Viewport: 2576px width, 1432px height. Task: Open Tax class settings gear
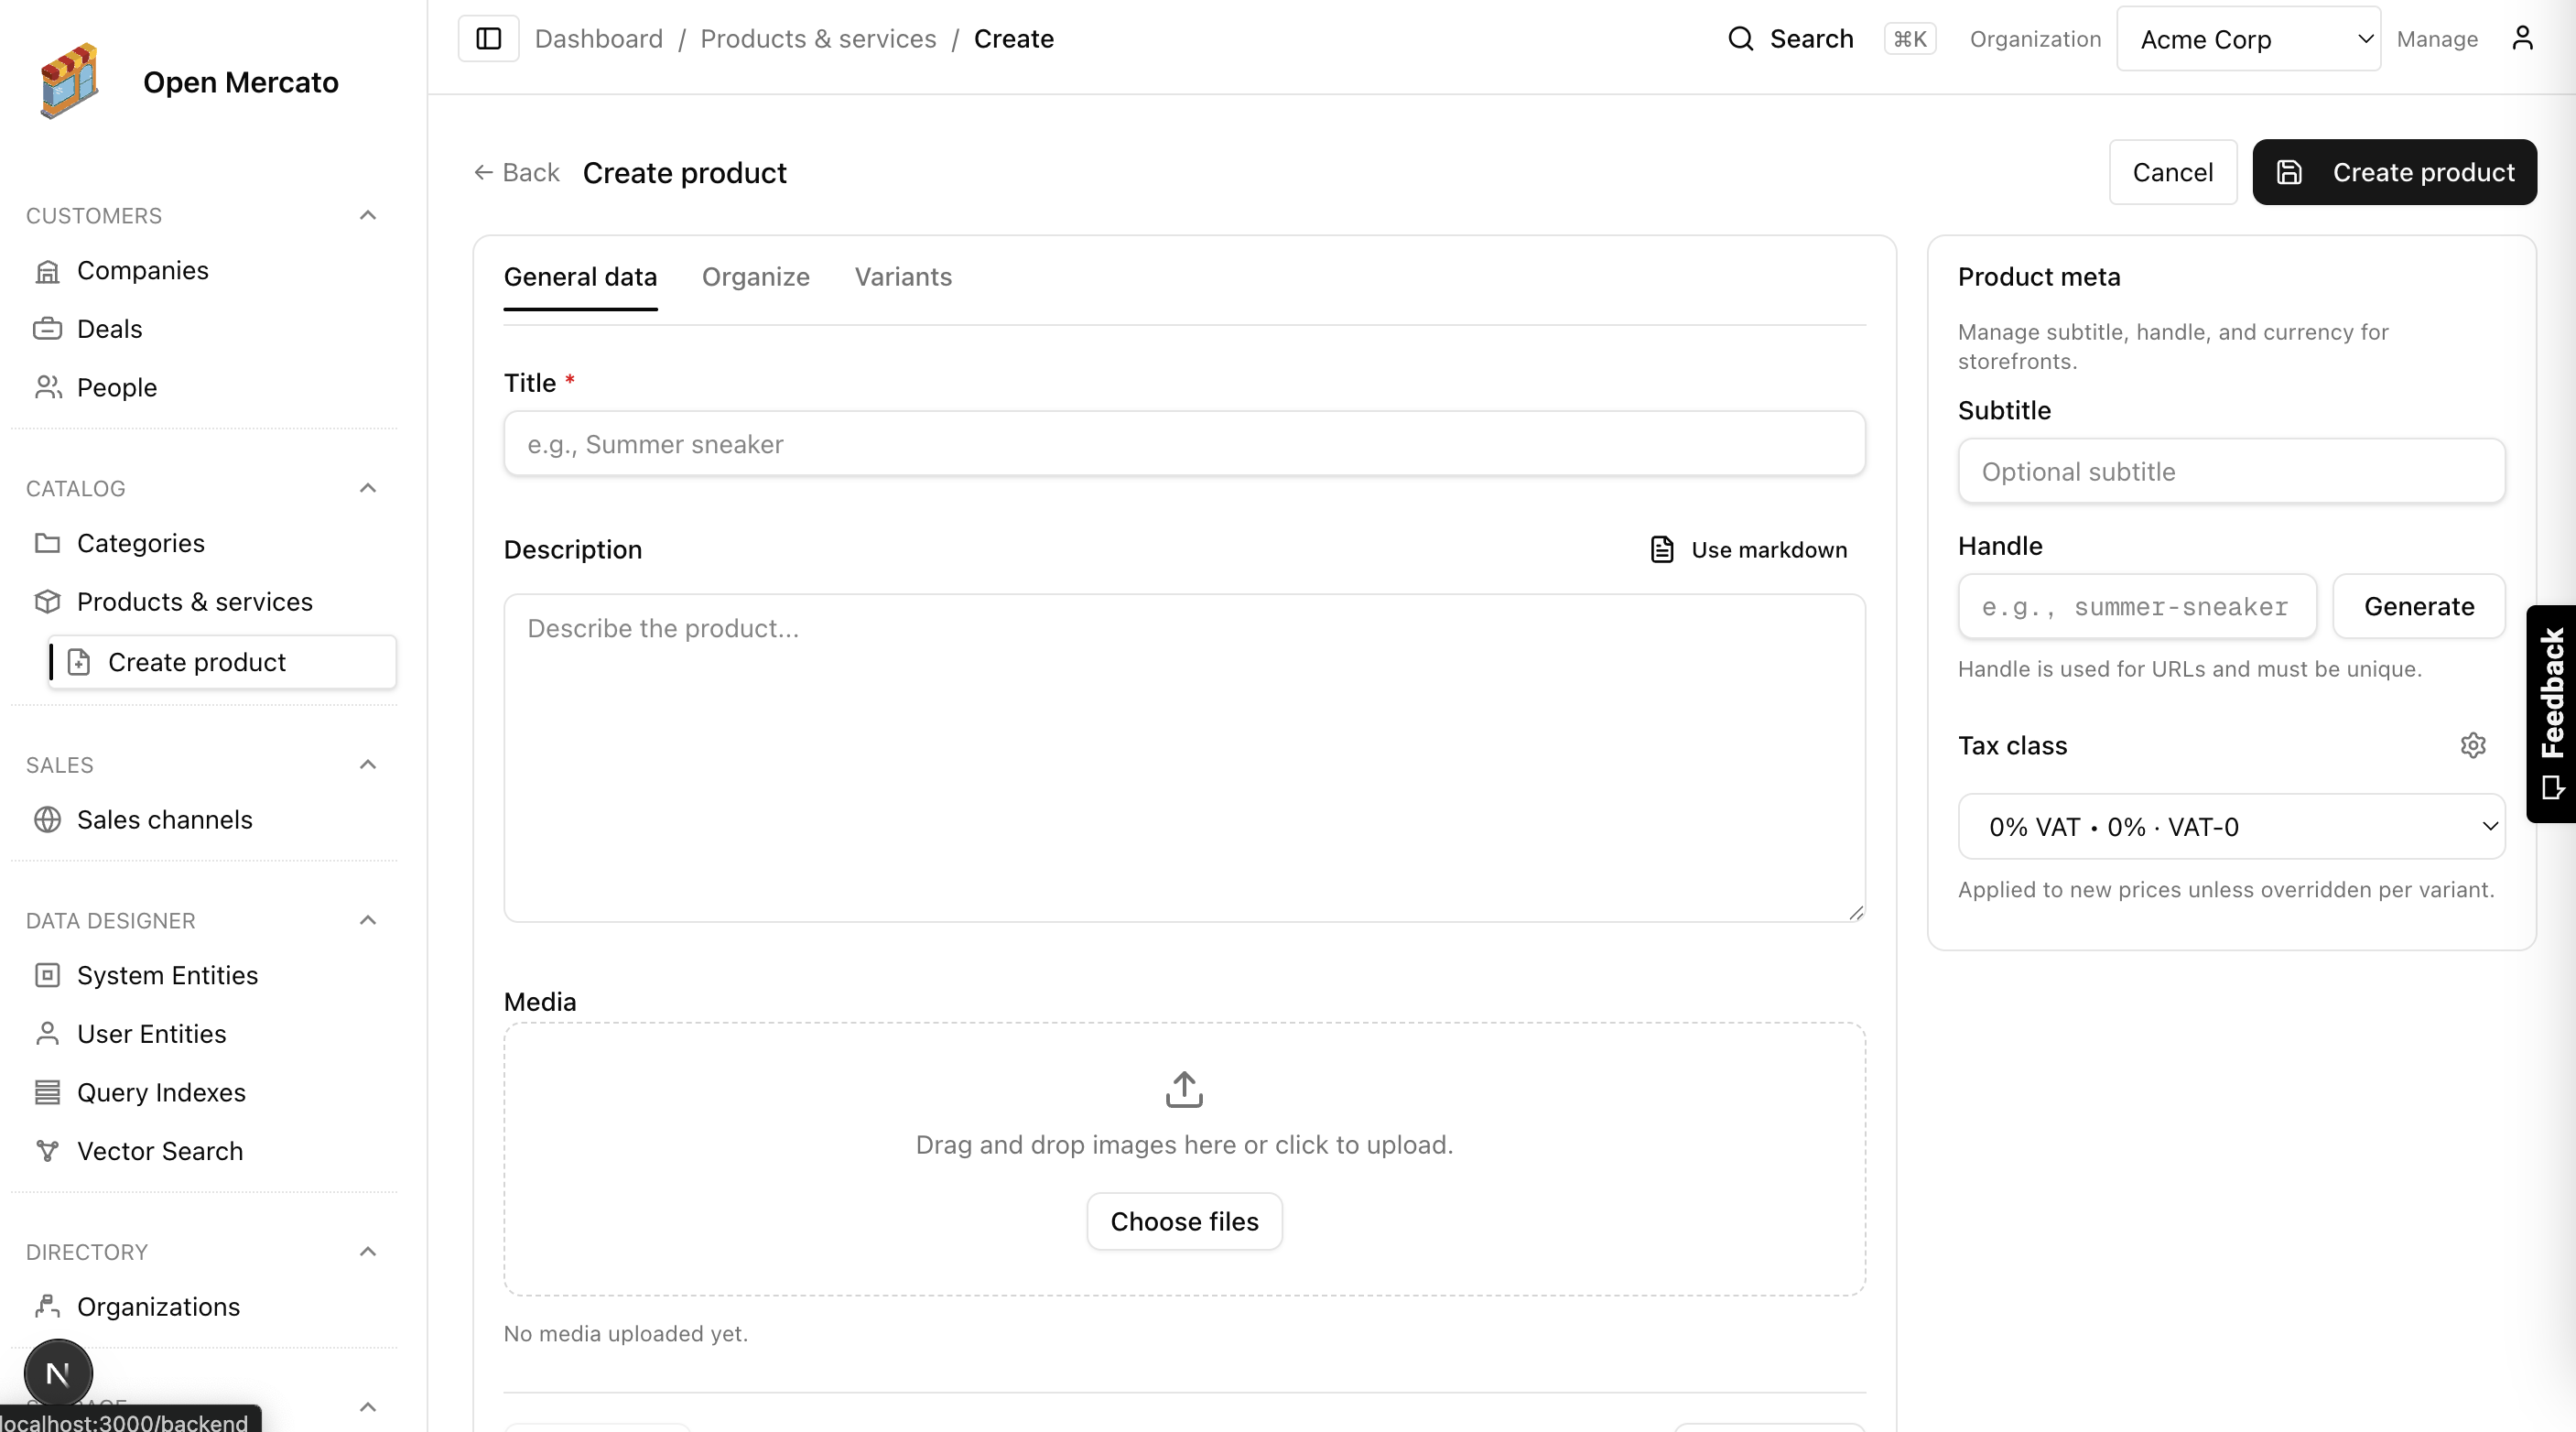[2472, 745]
